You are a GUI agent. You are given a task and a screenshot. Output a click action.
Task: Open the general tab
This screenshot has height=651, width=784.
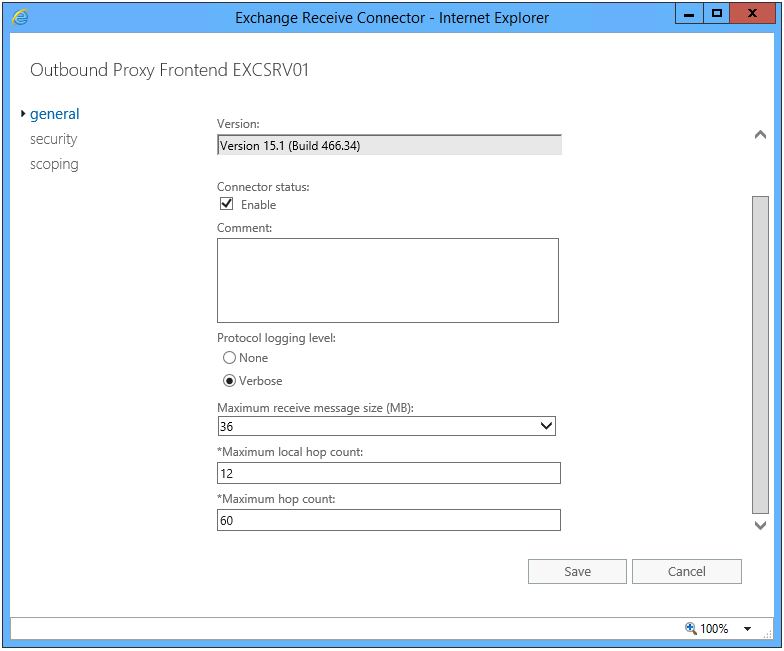[54, 114]
